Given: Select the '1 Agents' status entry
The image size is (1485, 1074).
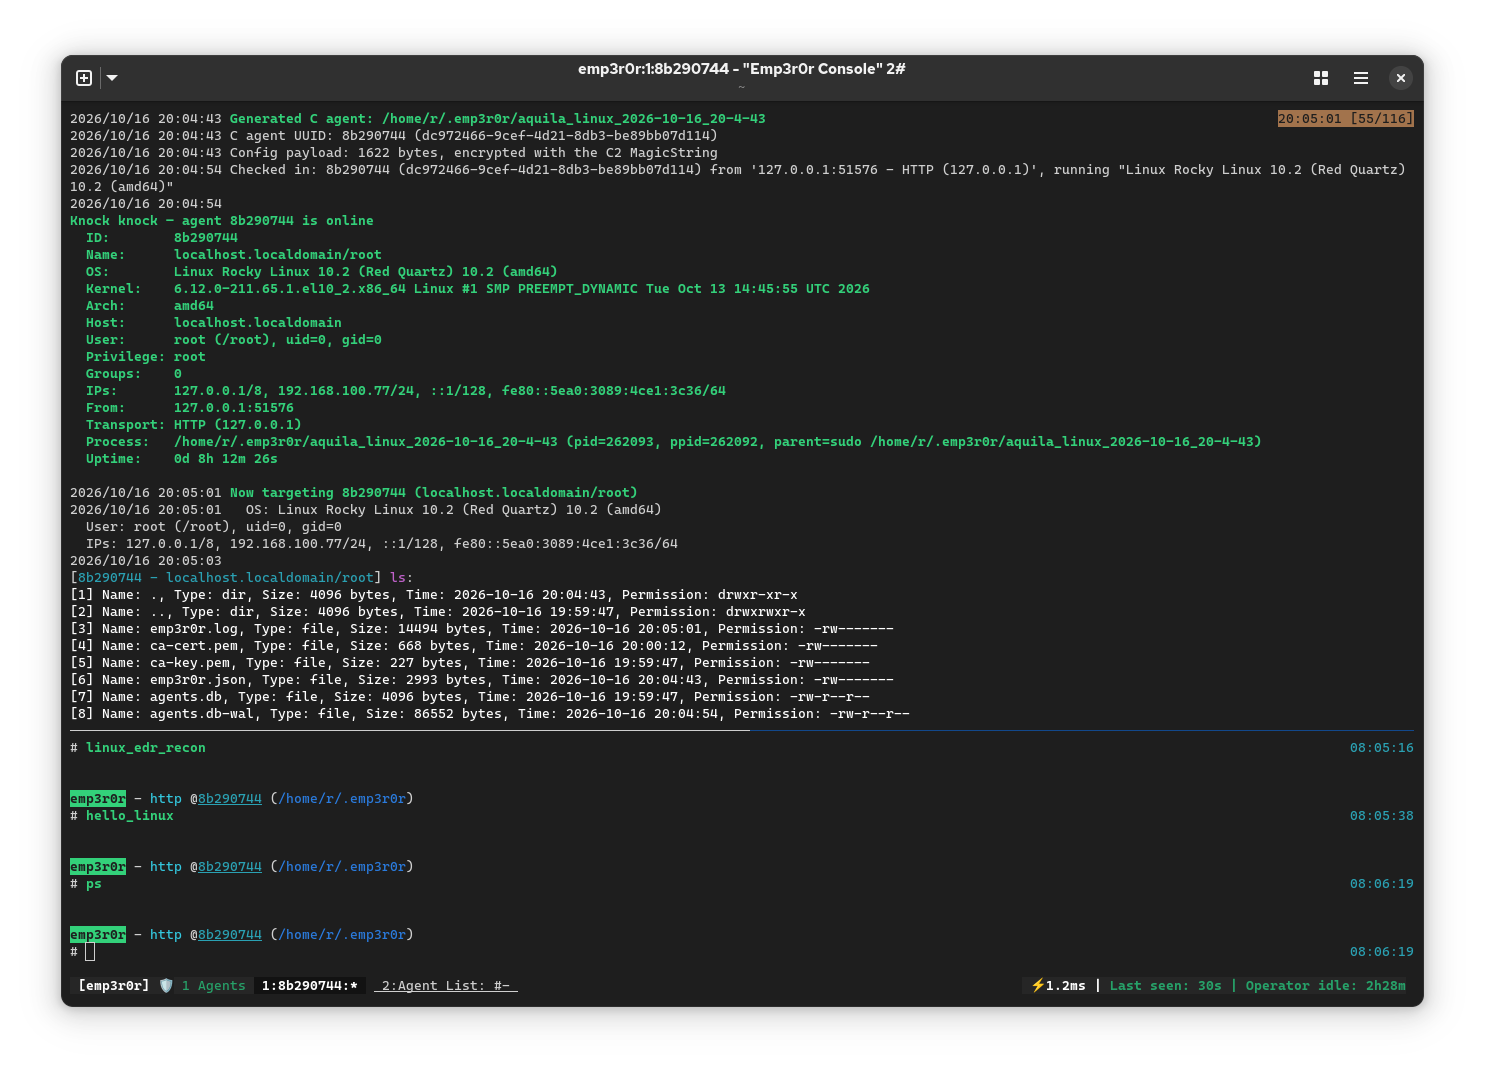Looking at the screenshot, I should (x=214, y=986).
